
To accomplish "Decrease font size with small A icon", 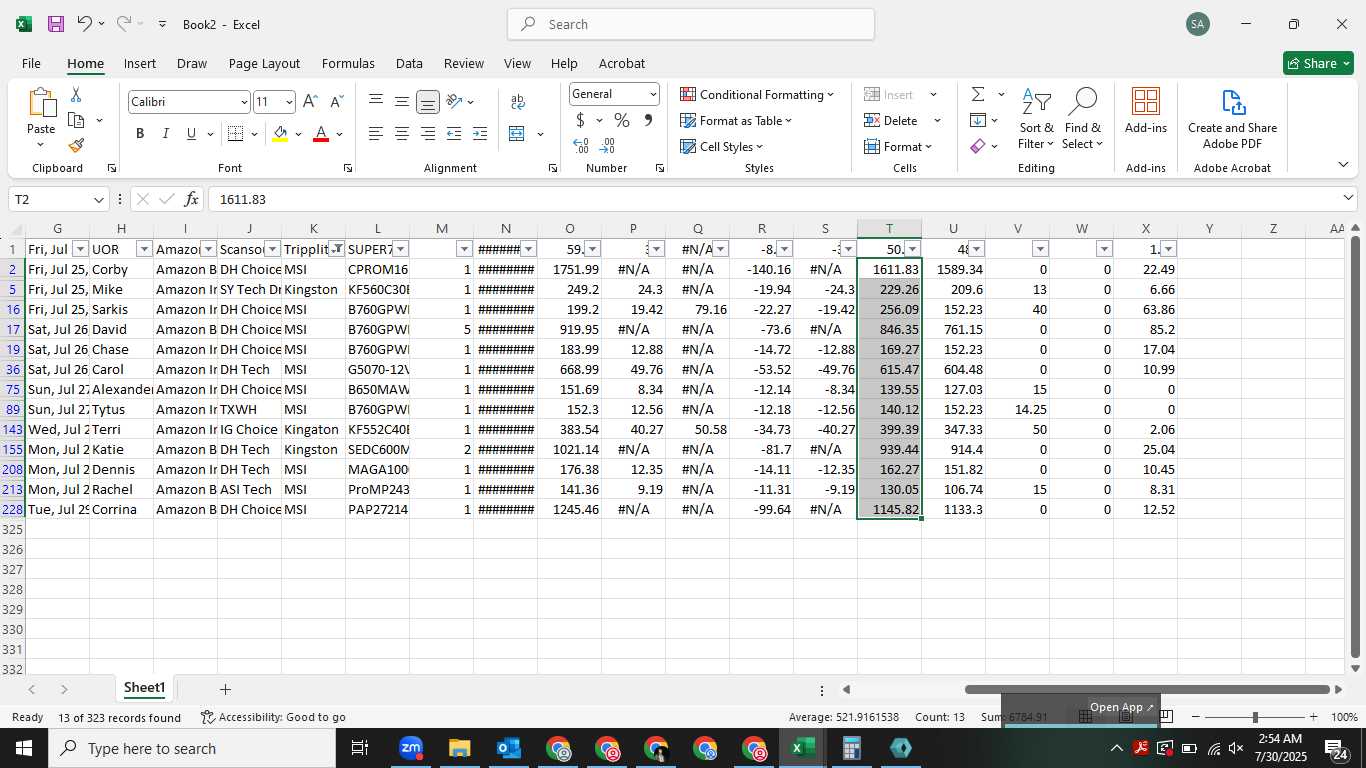I will pyautogui.click(x=336, y=101).
